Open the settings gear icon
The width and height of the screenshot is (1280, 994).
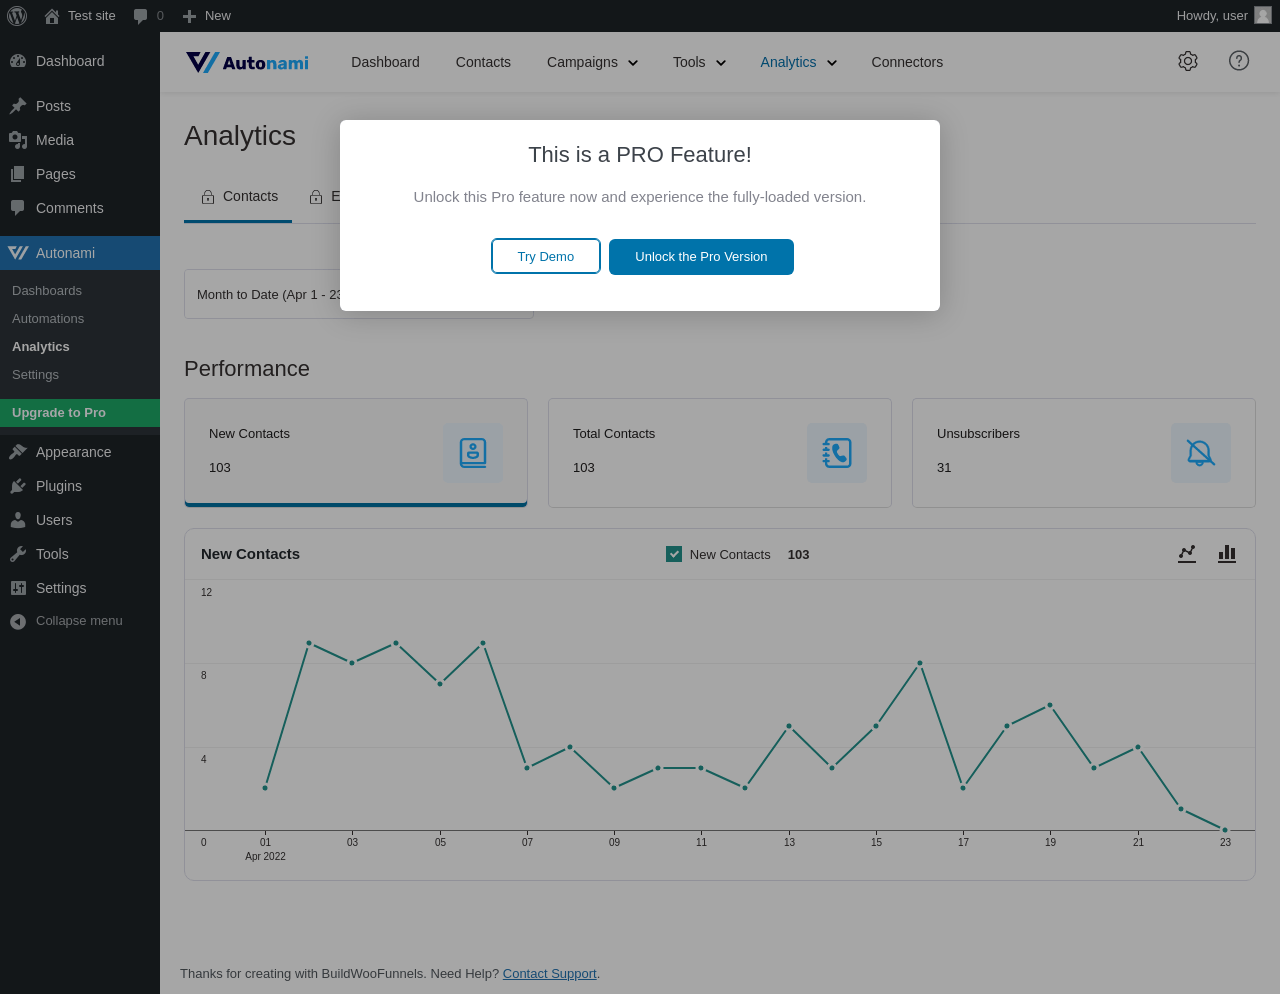1188,61
